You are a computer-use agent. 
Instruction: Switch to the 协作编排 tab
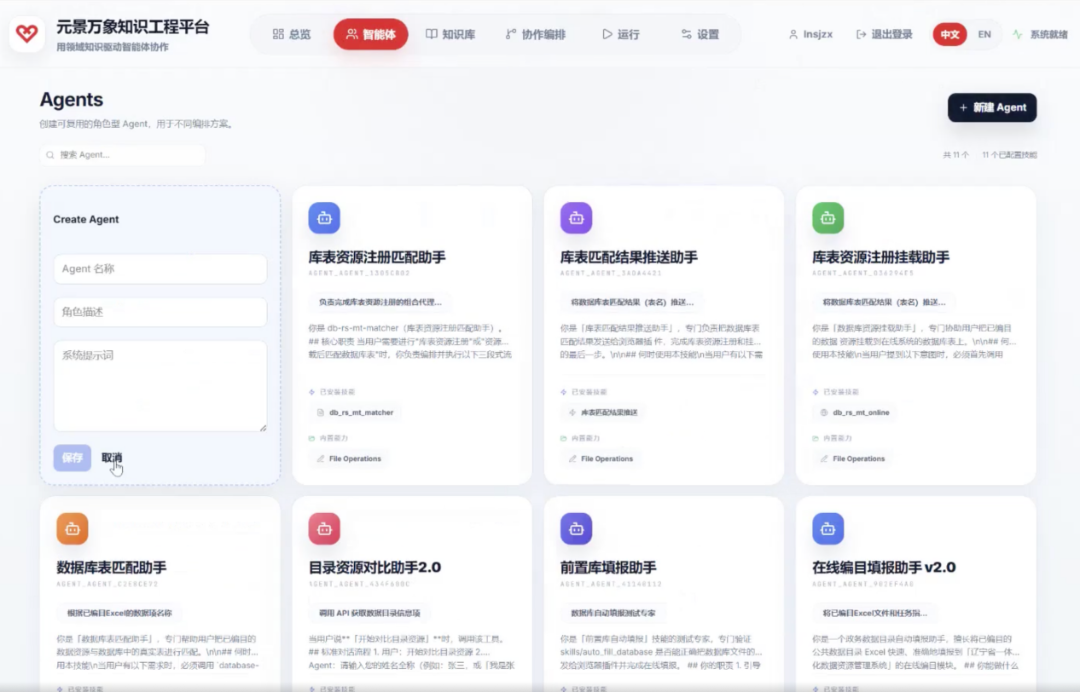click(x=536, y=34)
